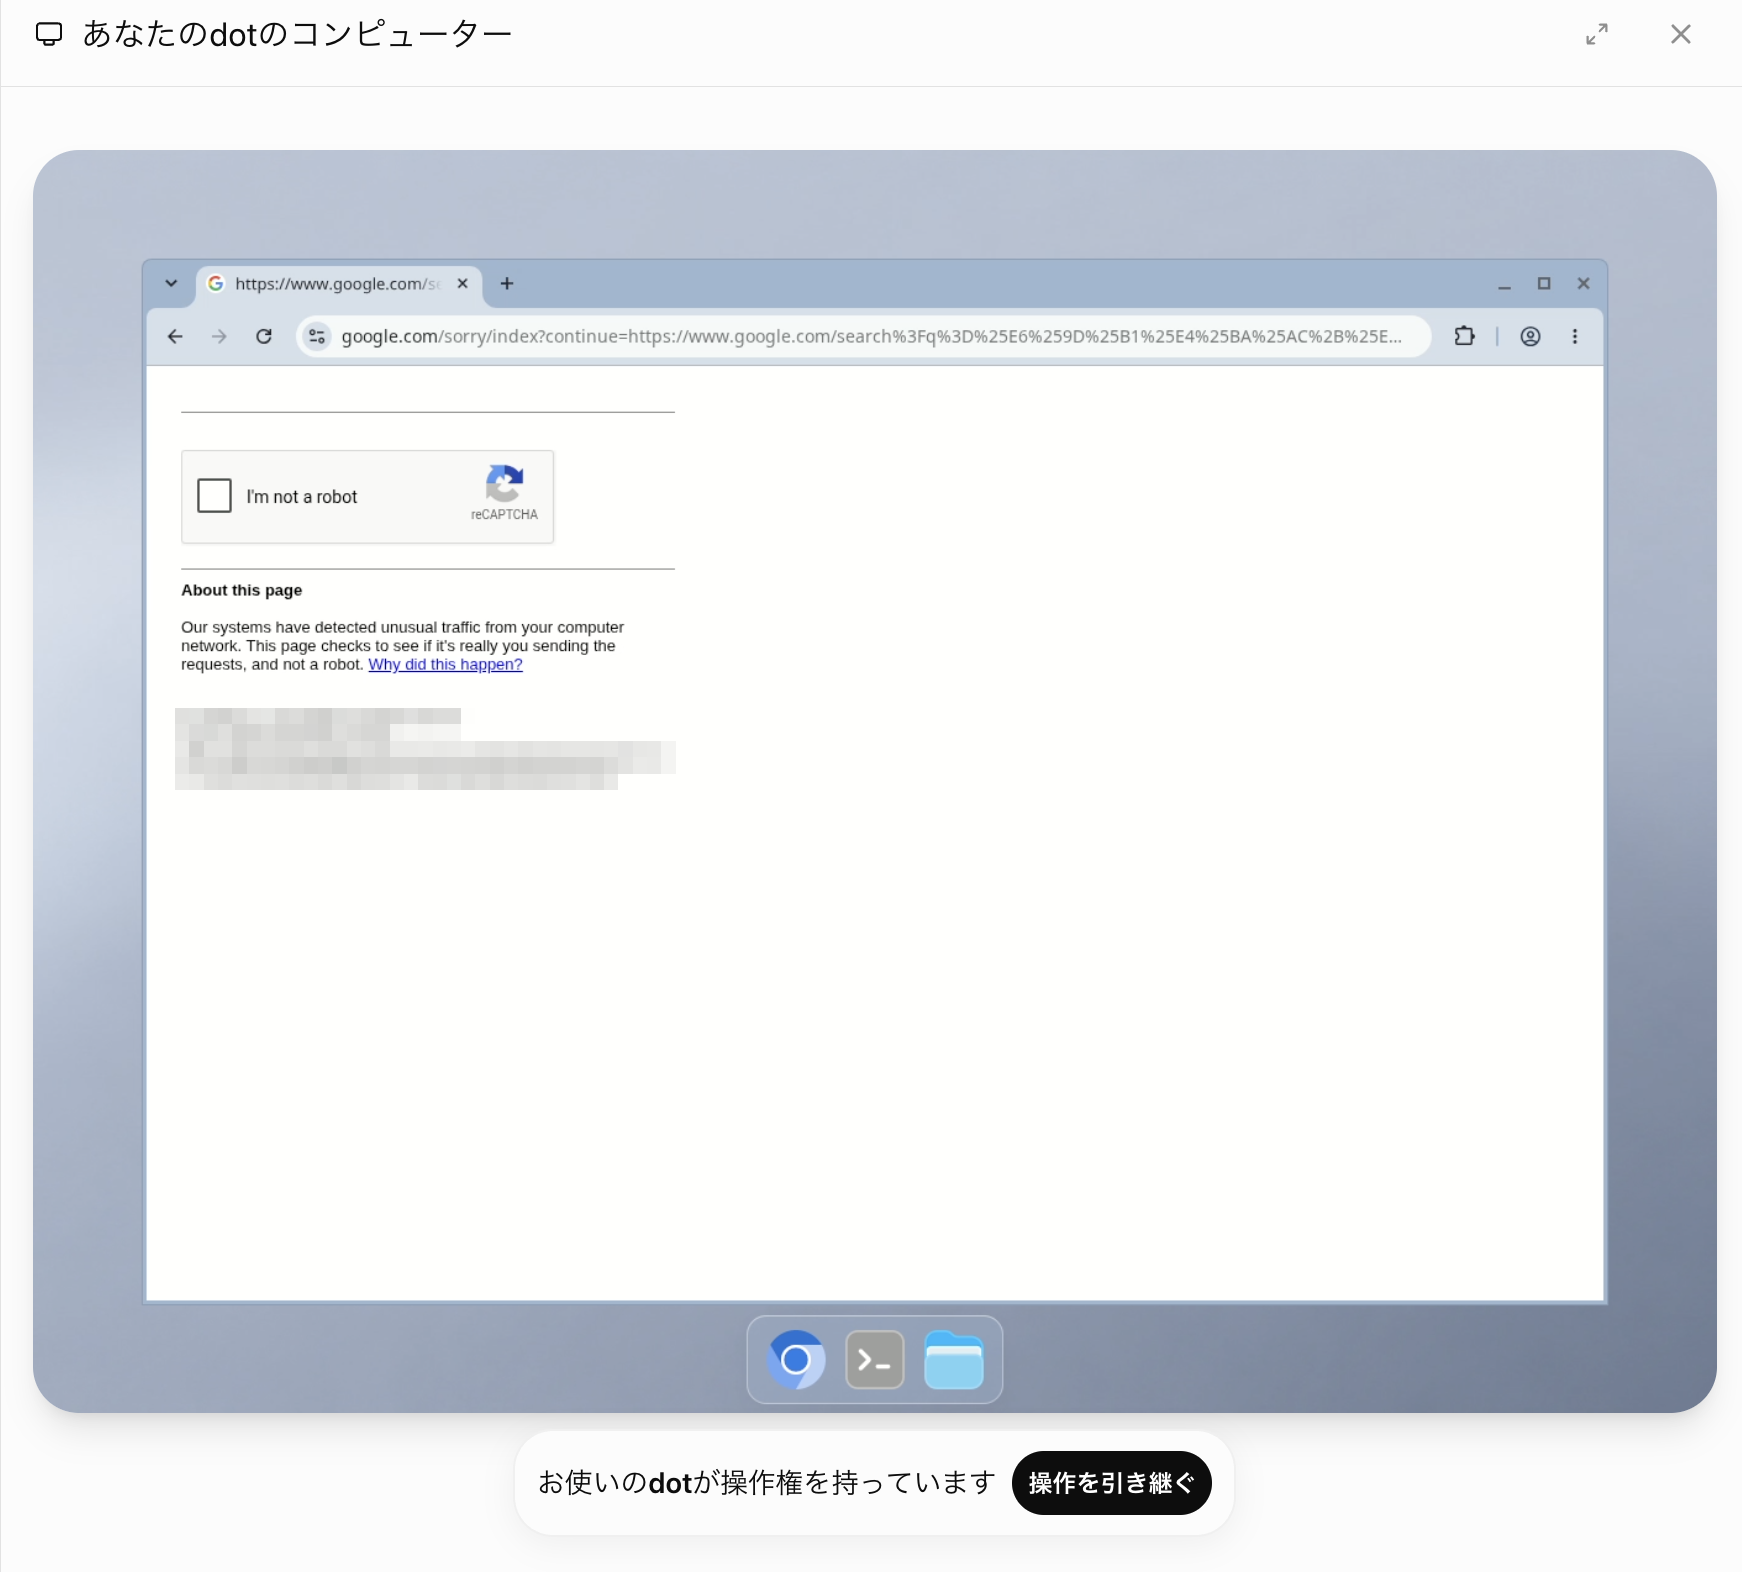Launch Chromium from the dock
Image resolution: width=1742 pixels, height=1572 pixels.
click(796, 1360)
